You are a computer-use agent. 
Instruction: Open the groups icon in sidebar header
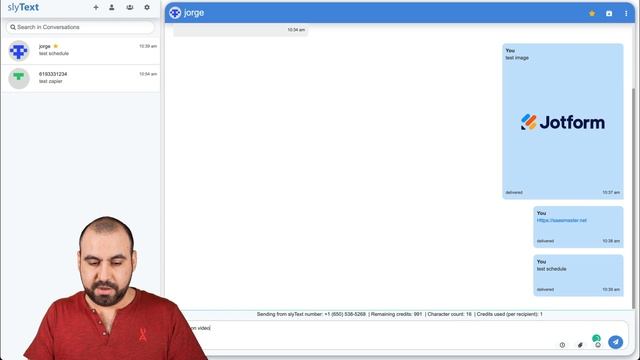point(130,7)
